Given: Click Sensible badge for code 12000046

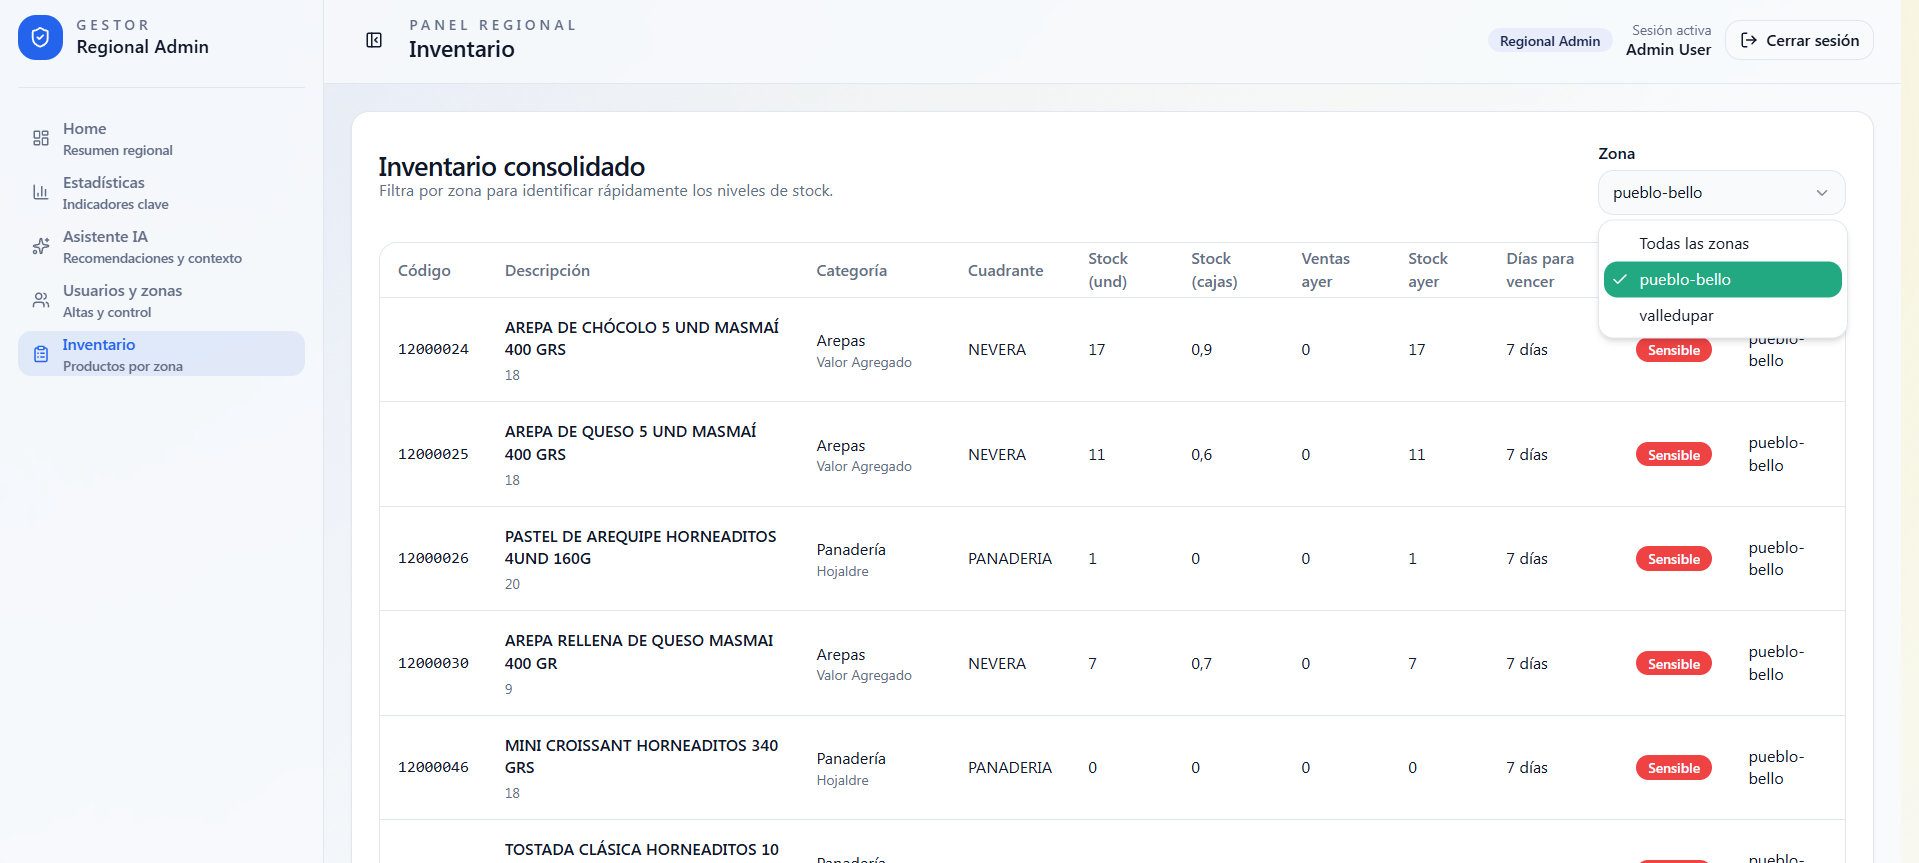Looking at the screenshot, I should [x=1673, y=768].
